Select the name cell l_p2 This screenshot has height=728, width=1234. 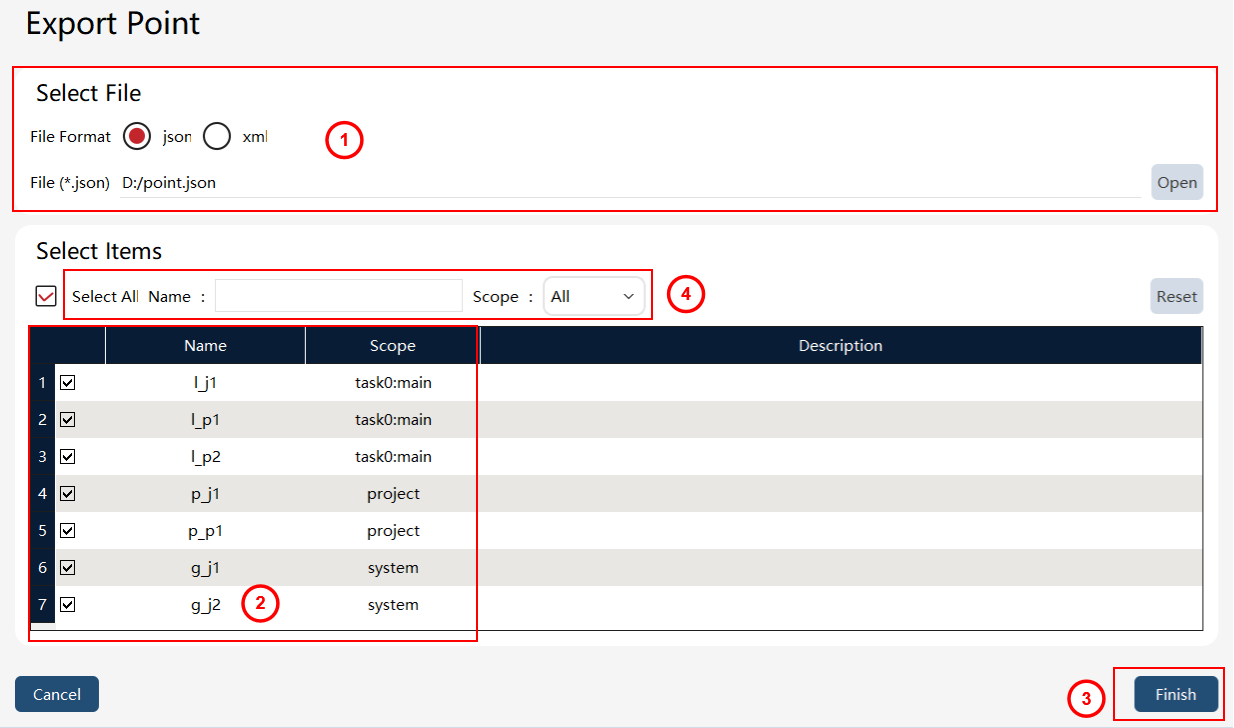coord(205,456)
